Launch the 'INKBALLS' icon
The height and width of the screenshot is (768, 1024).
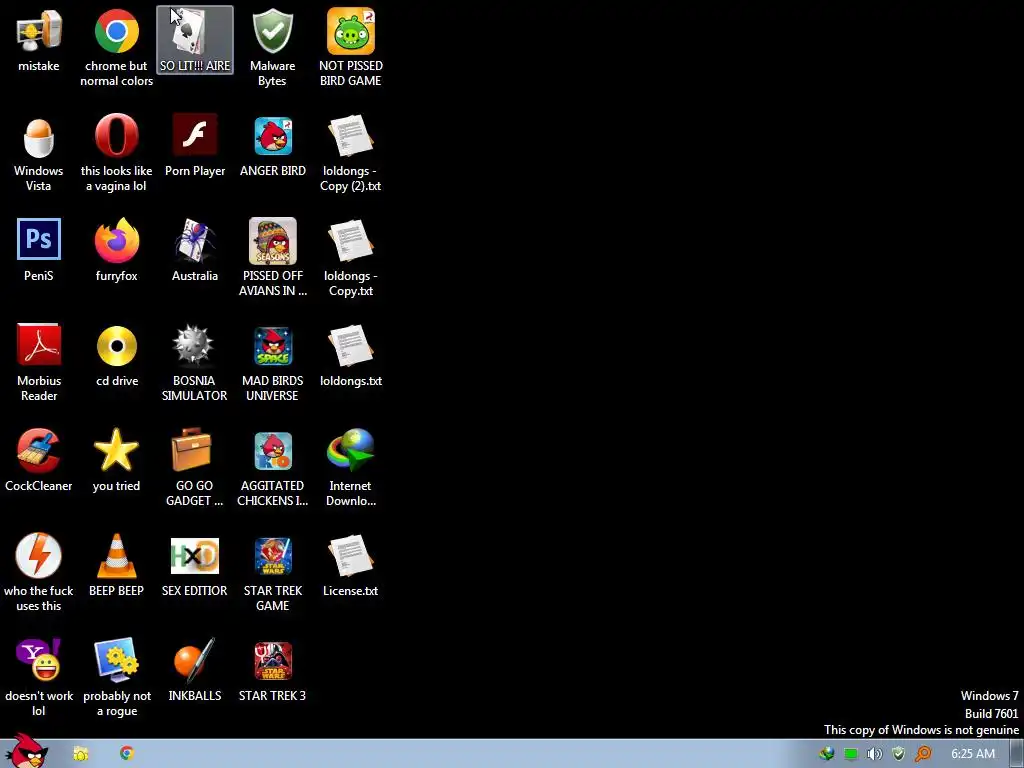195,670
